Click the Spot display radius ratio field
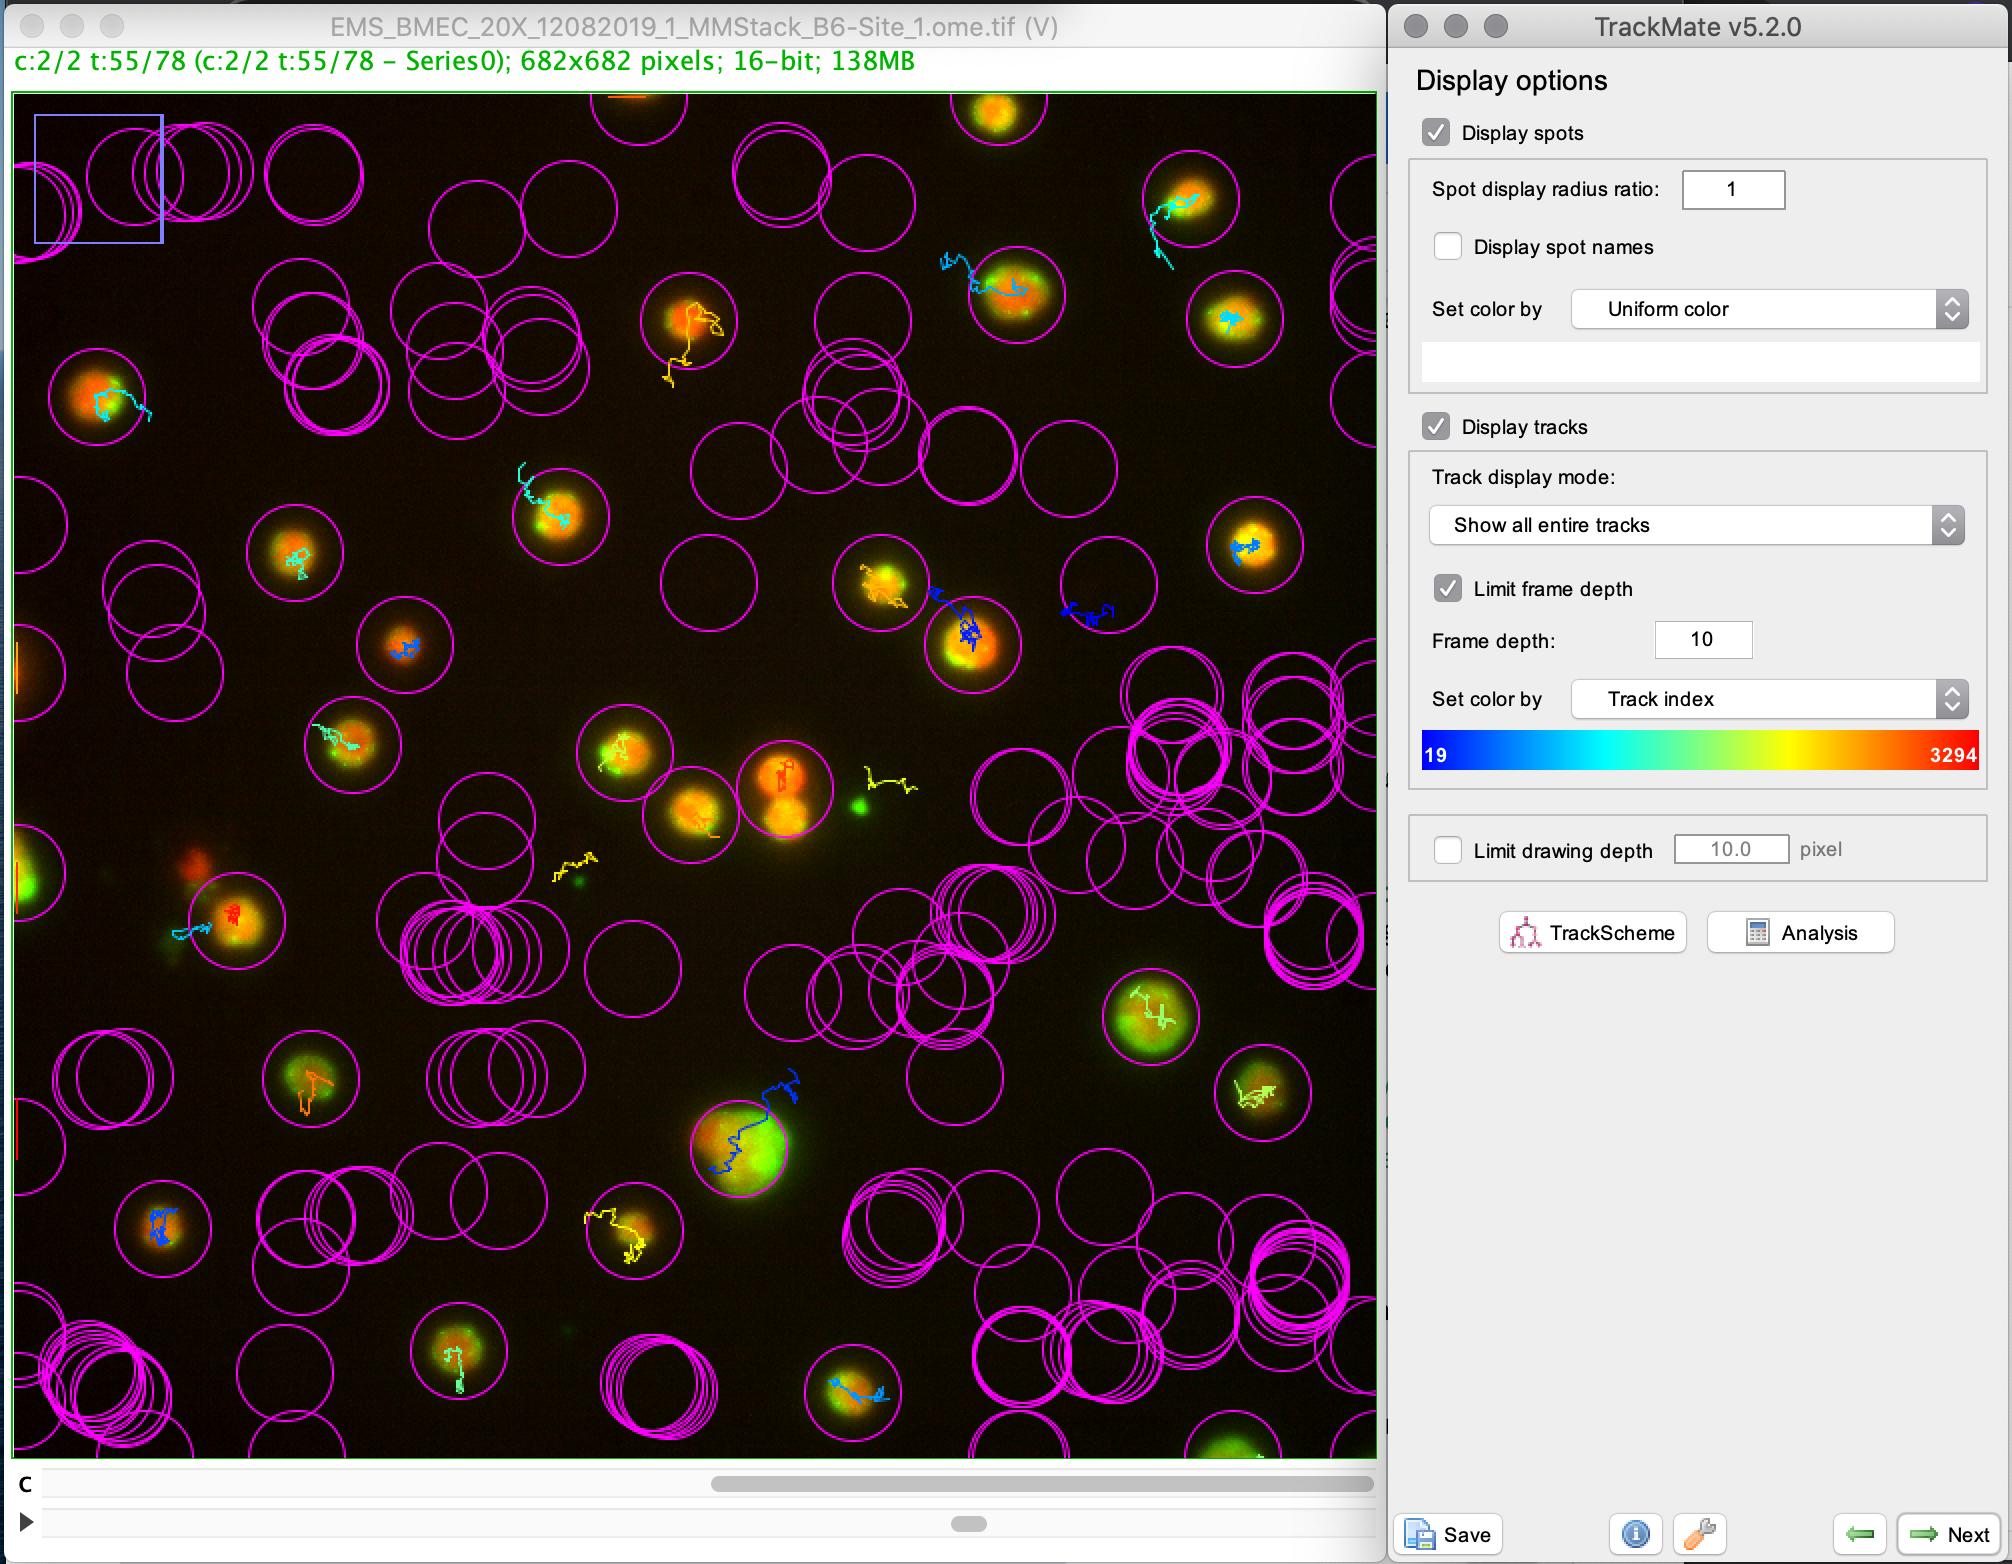2012x1564 pixels. pos(1732,190)
